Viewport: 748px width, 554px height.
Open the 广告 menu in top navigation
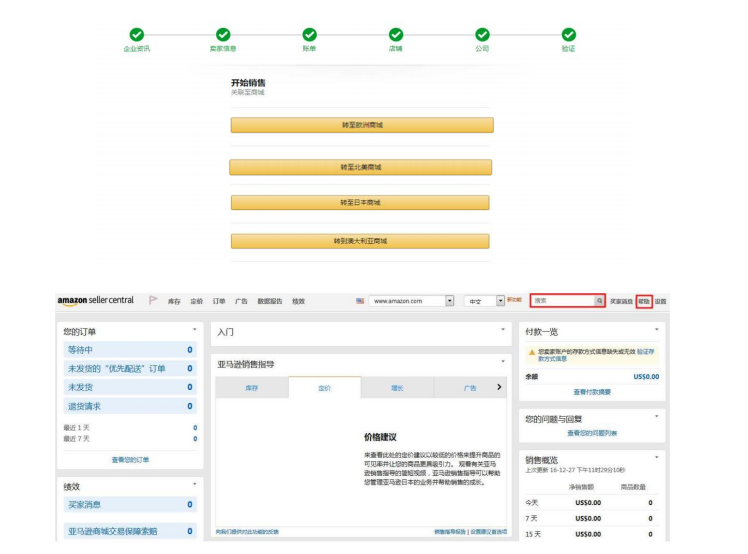coord(241,301)
